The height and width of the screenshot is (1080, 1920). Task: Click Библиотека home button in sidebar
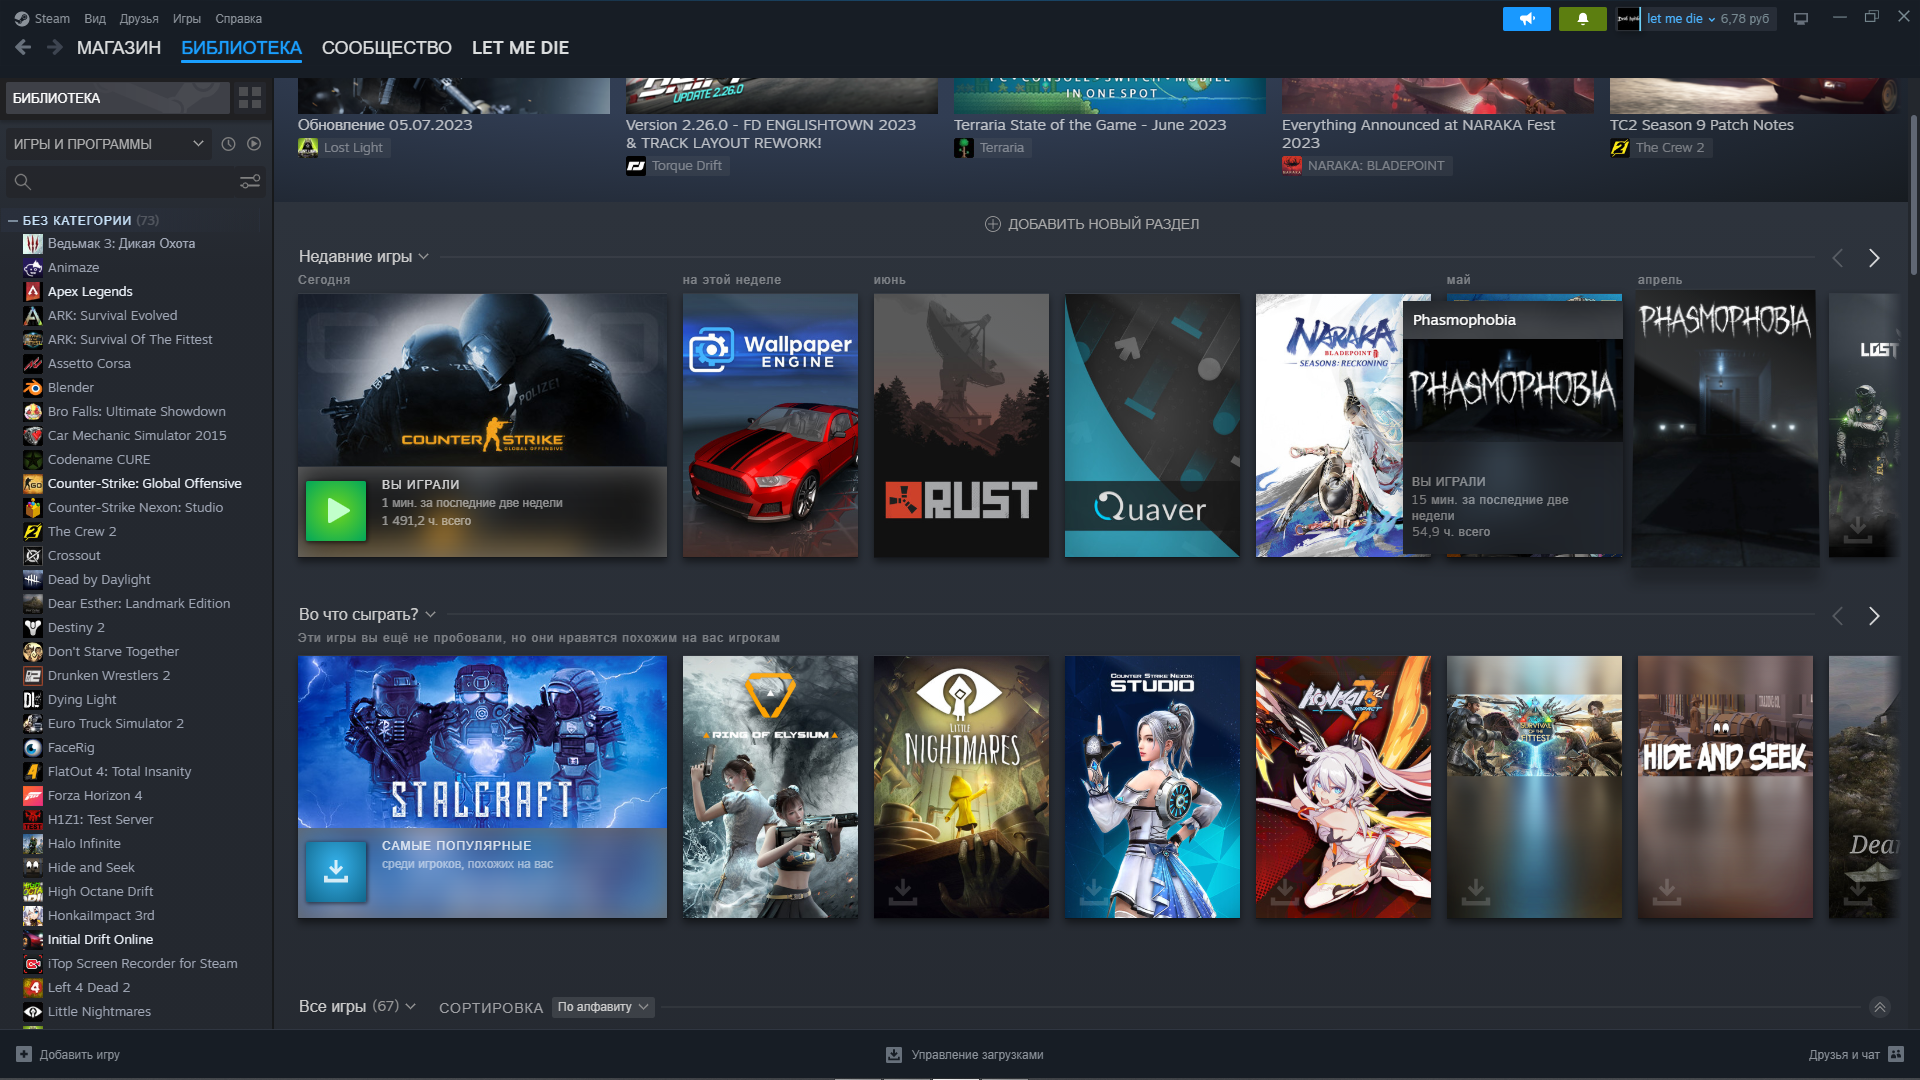click(x=118, y=98)
